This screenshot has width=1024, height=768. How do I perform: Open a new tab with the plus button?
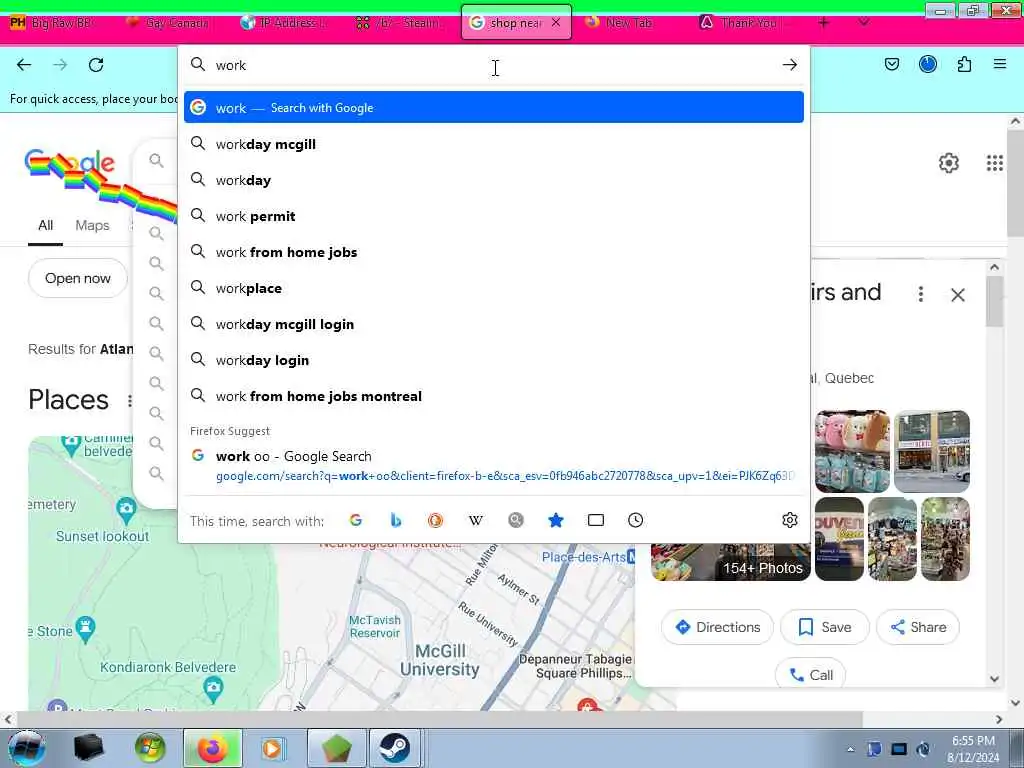(x=824, y=23)
